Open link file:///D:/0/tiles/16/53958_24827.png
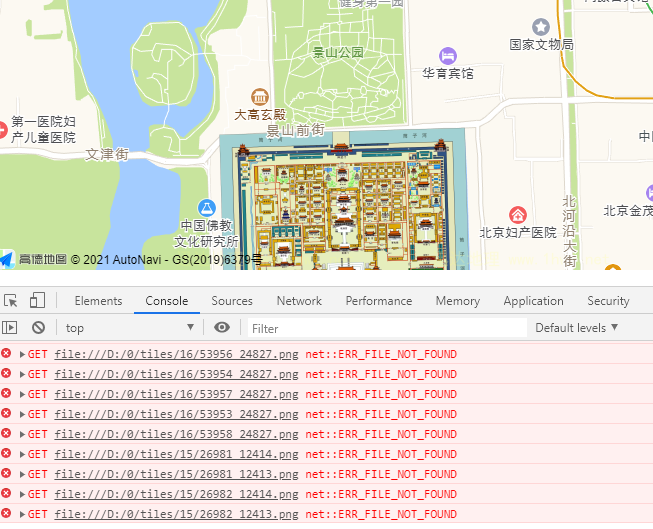Screen dimensions: 653x529 [x=177, y=434]
